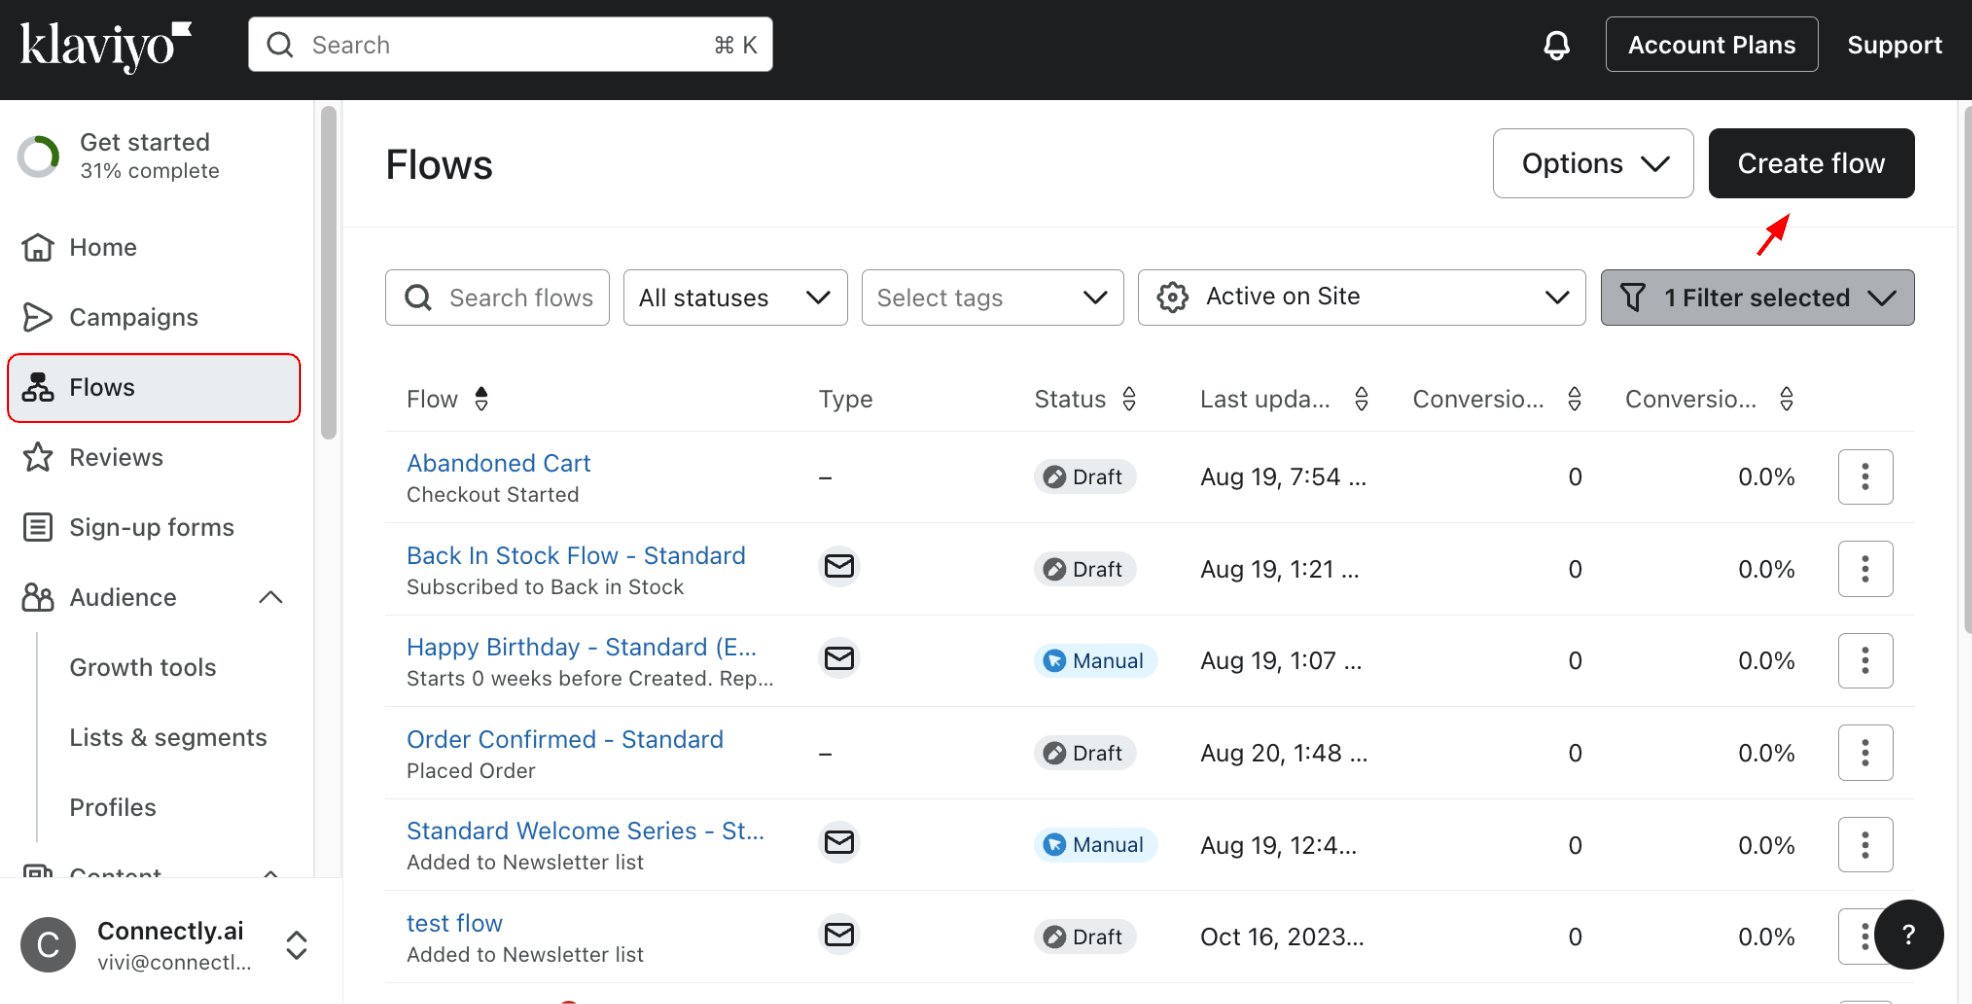Image resolution: width=1972 pixels, height=1004 pixels.
Task: Open the three-dot menu for Back In Stock Flow
Action: click(1865, 569)
